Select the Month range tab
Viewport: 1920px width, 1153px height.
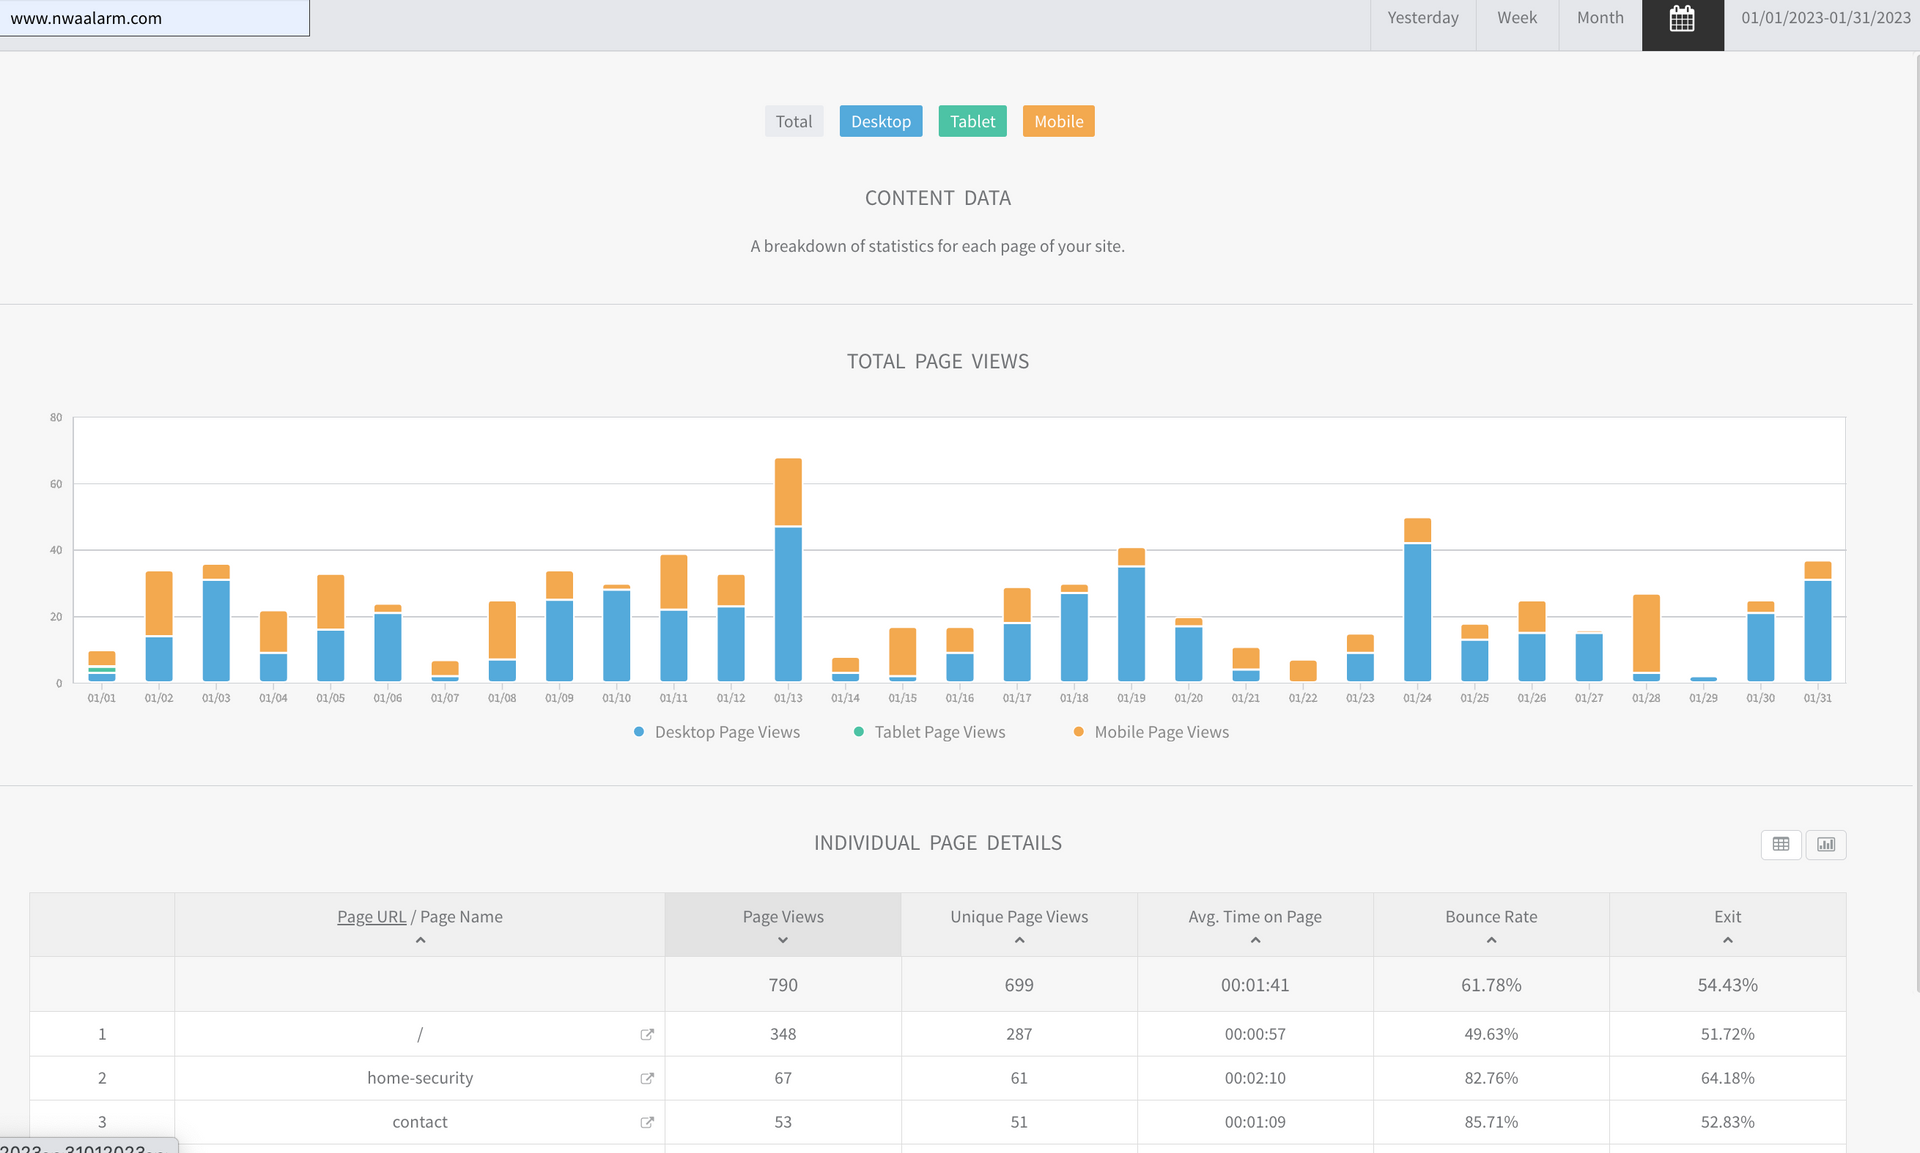click(1600, 18)
